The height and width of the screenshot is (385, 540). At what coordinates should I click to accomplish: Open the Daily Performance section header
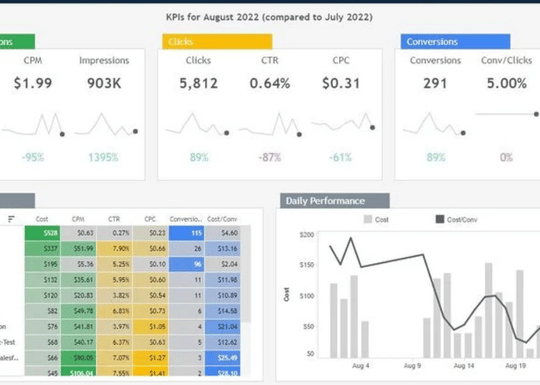pos(335,201)
